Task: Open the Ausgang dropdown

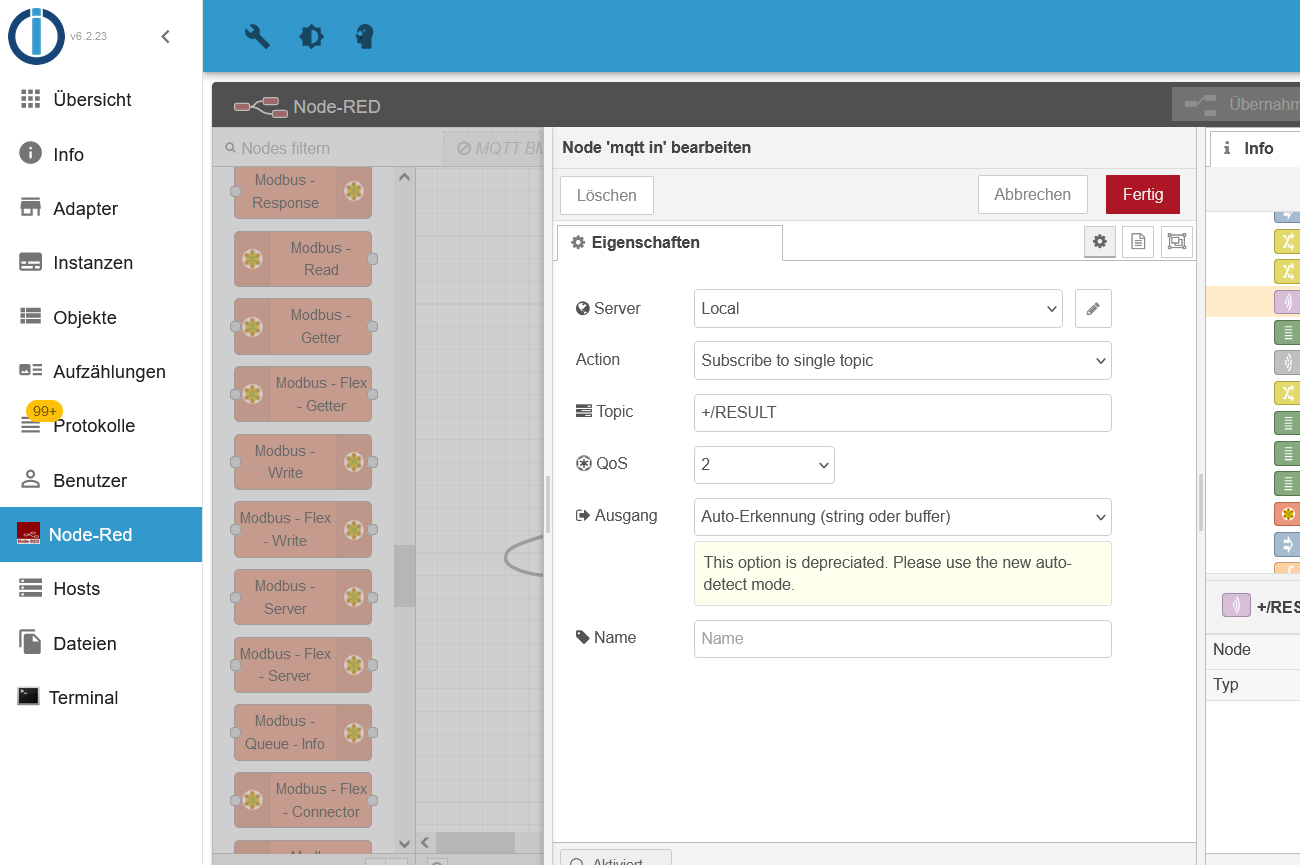Action: [903, 516]
